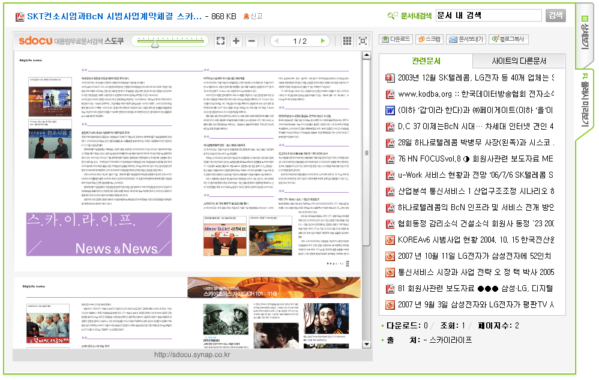Focus the 문서 내 검색 input field
The width and height of the screenshot is (599, 380).
489,16
